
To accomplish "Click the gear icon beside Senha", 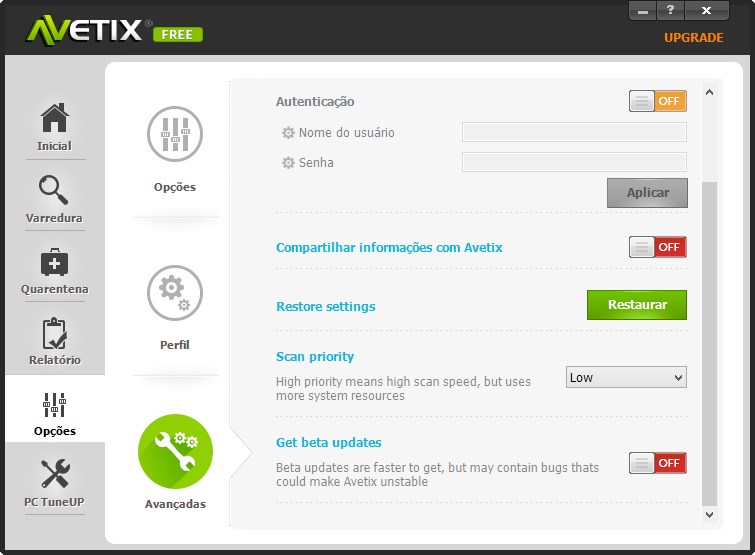I will click(x=288, y=163).
